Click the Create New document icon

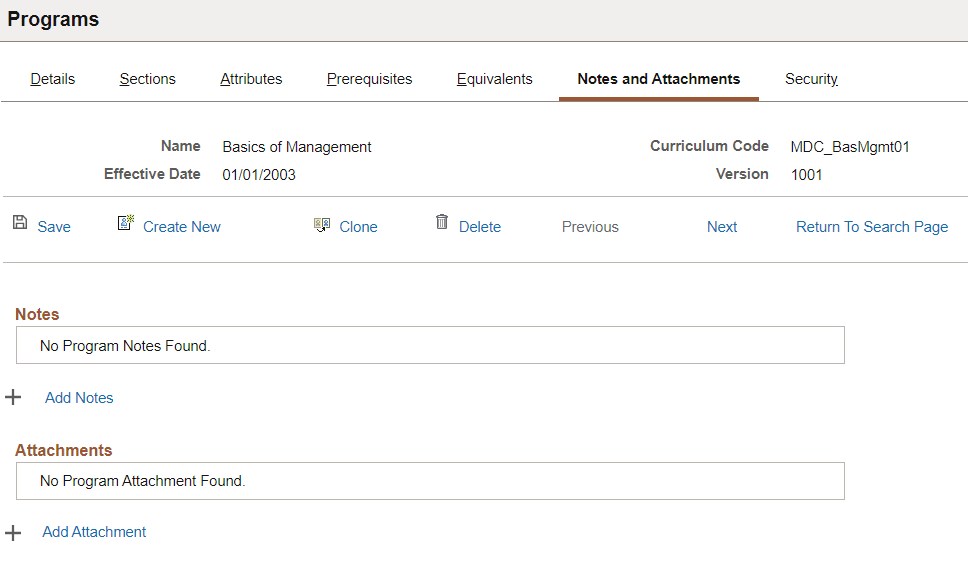click(126, 222)
